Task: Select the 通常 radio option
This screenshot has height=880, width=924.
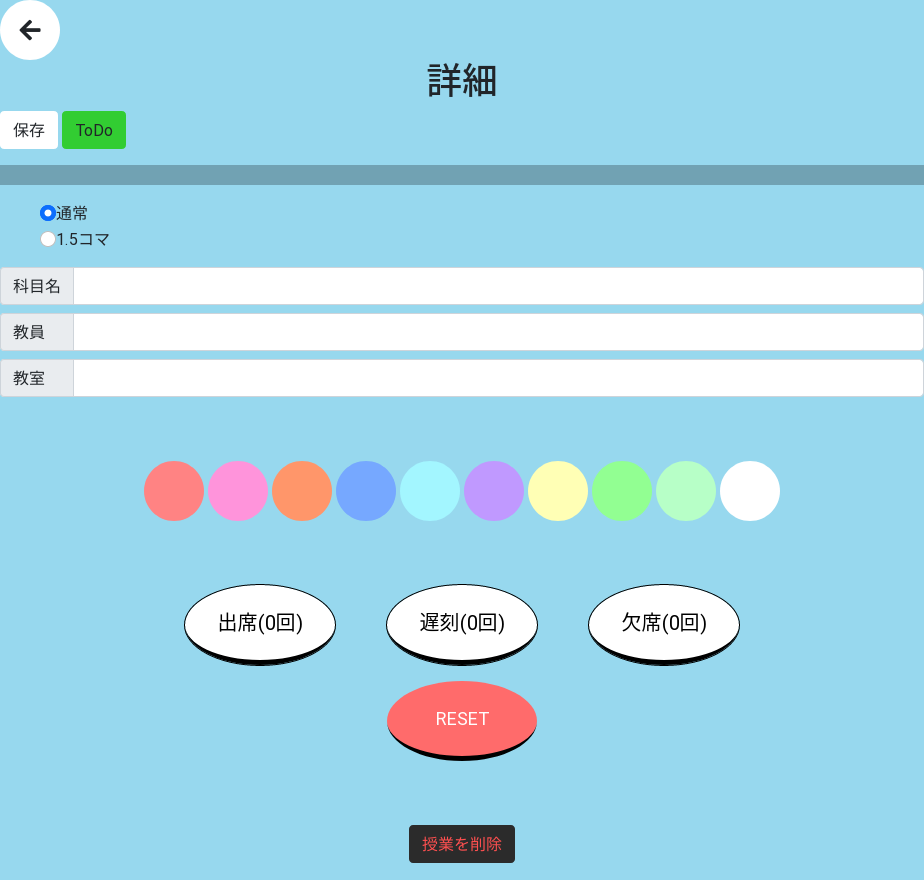Action: click(x=48, y=213)
